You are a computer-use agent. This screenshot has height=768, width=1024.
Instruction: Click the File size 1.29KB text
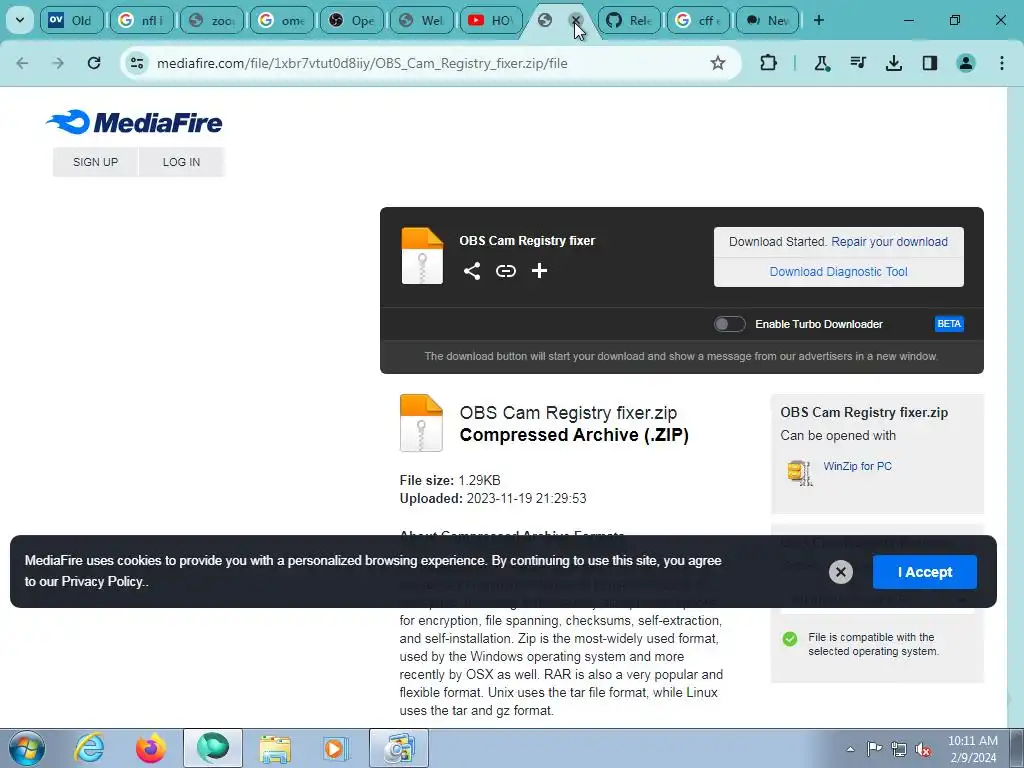pos(450,480)
